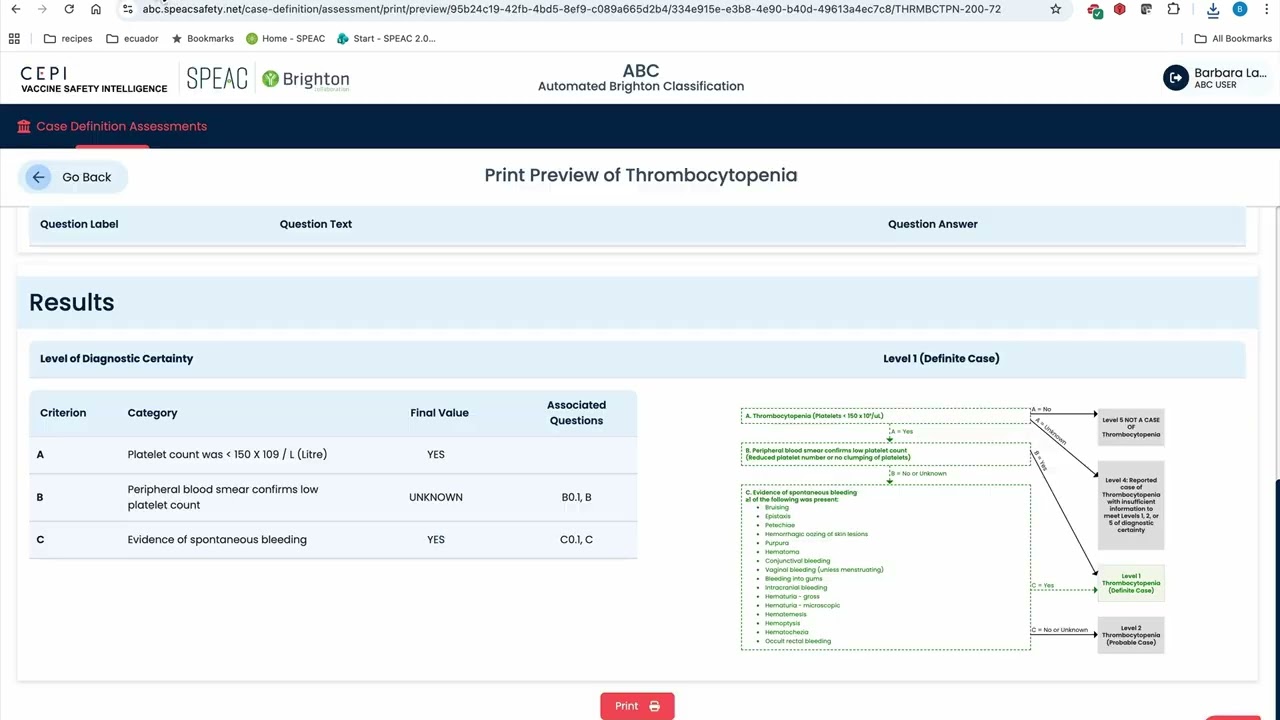Image resolution: width=1280 pixels, height=720 pixels.
Task: Click the Final Value column header
Action: (x=439, y=412)
